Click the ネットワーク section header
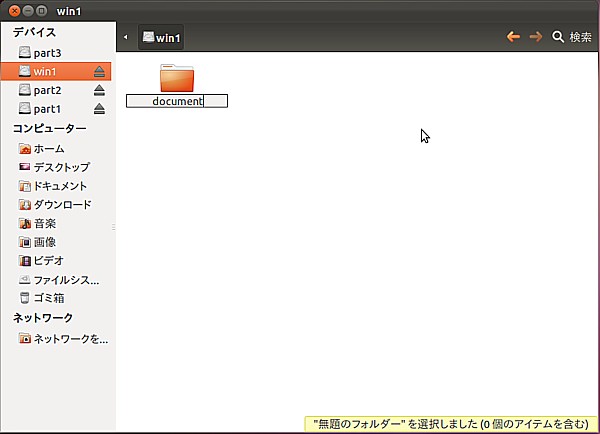Viewport: 600px width, 434px height. coord(42,318)
